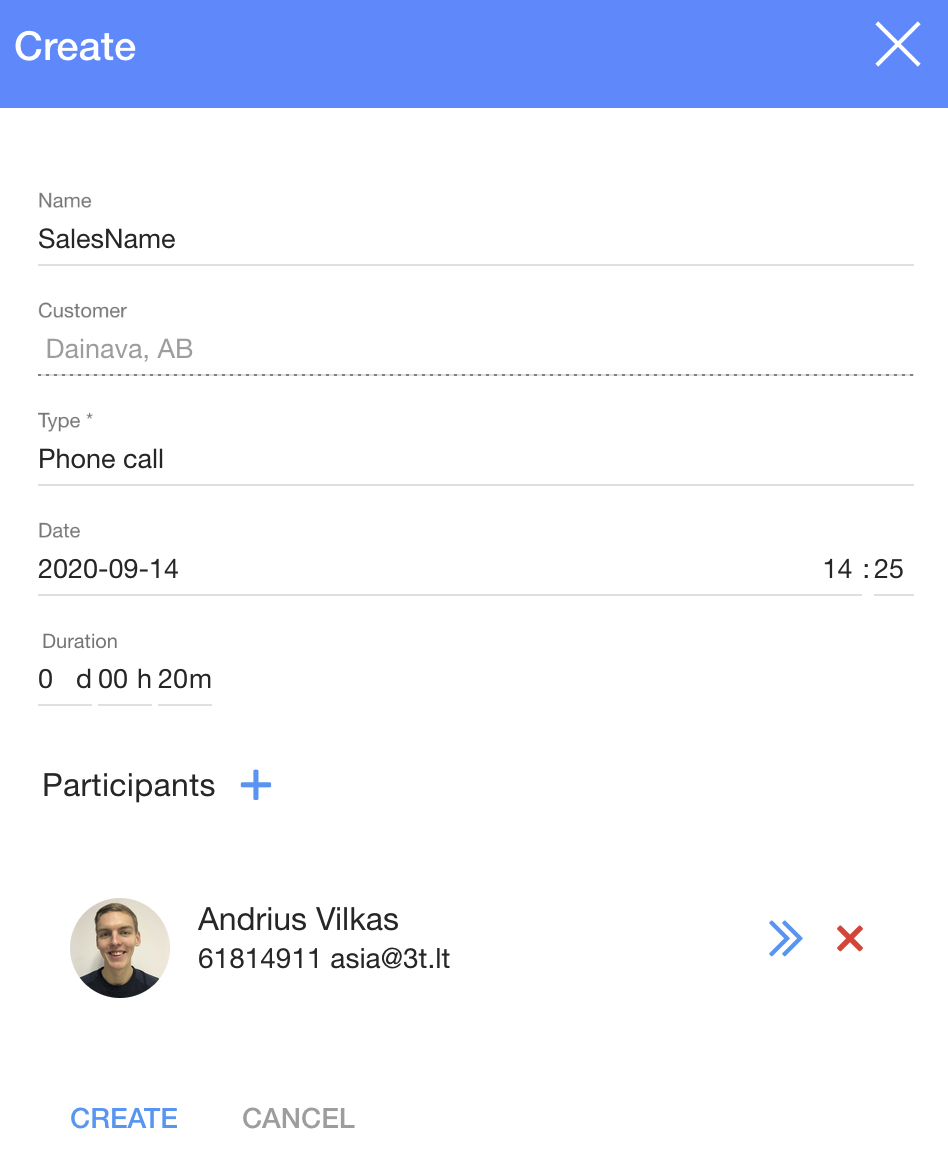Add a participant with the plus icon
948x1170 pixels.
[x=256, y=785]
